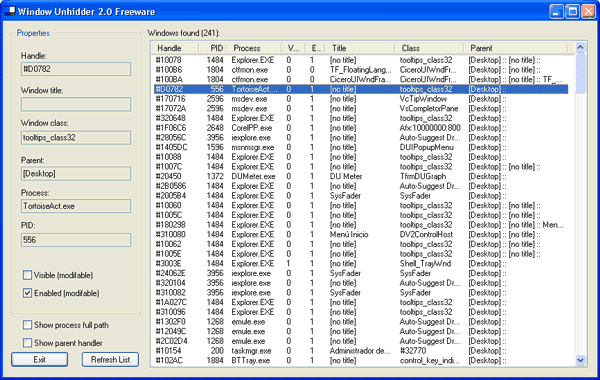Select row #2005B4 SysFader

point(361,196)
